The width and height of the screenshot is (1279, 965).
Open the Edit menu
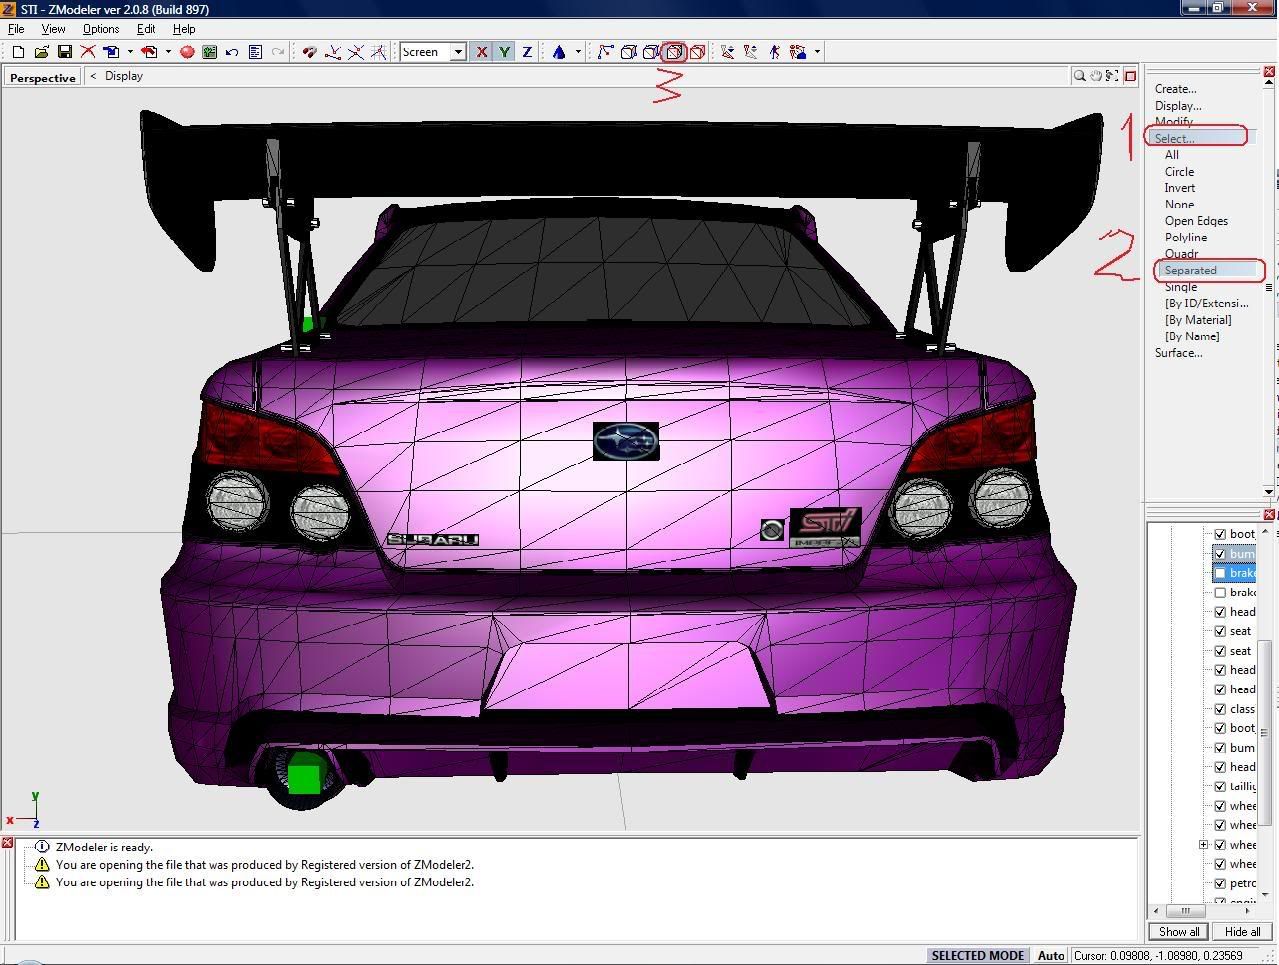[146, 29]
